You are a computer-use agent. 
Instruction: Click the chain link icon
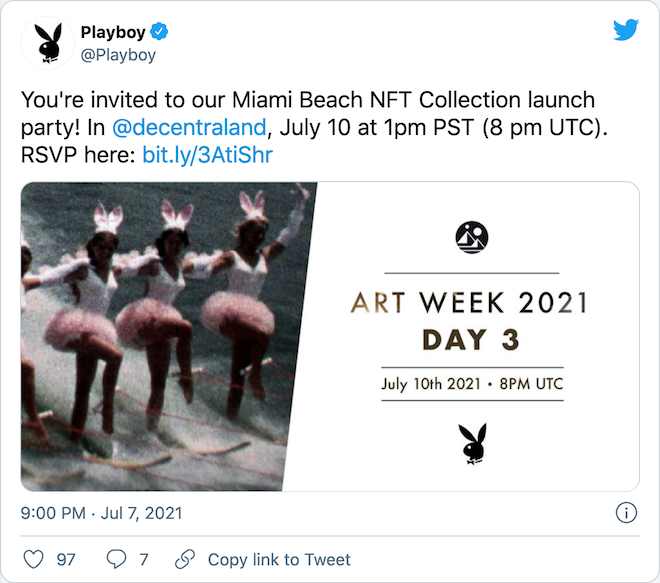click(185, 559)
